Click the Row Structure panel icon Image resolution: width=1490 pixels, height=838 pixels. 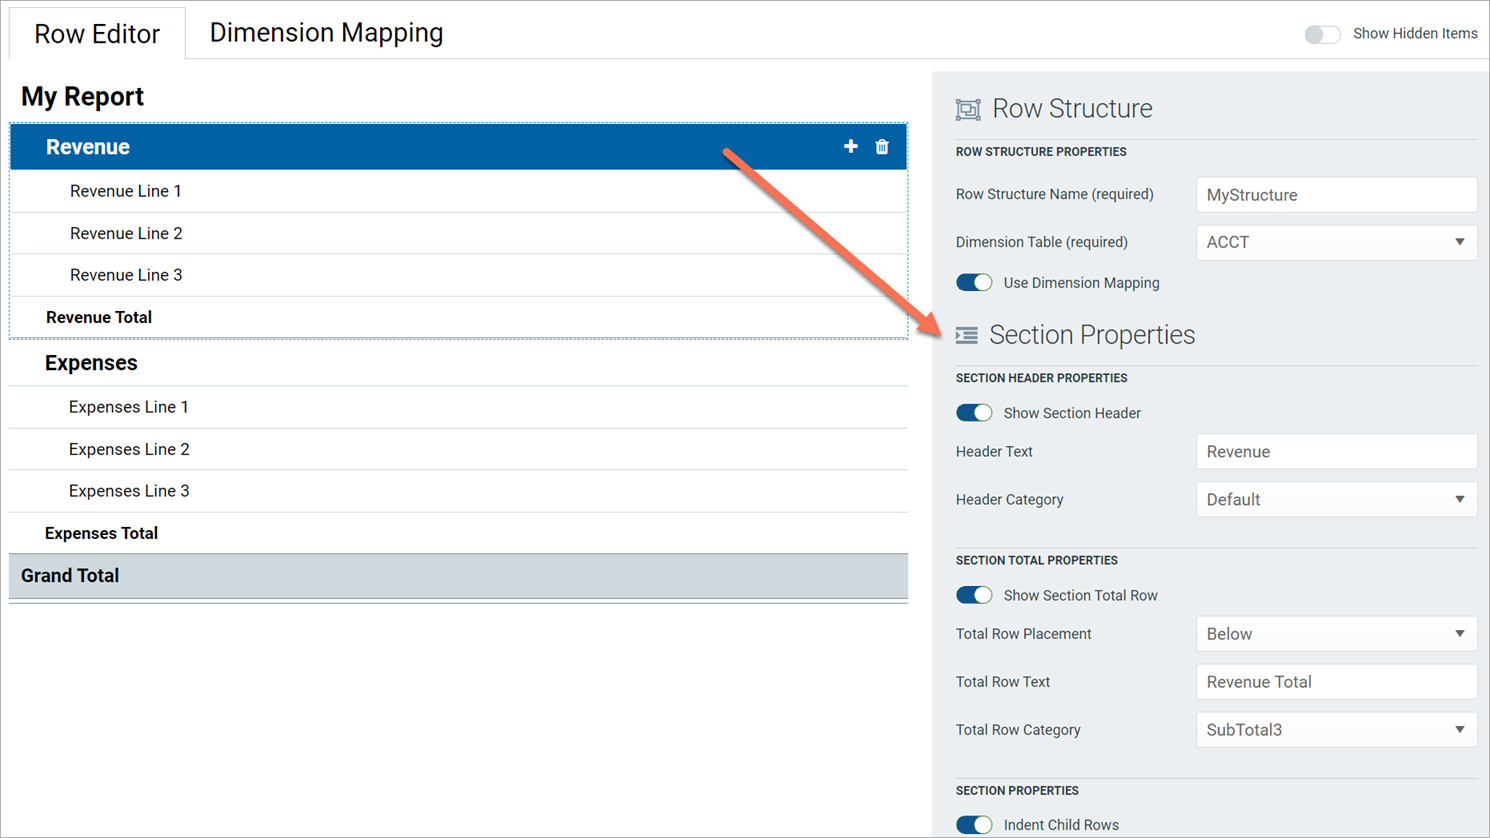[x=968, y=109]
